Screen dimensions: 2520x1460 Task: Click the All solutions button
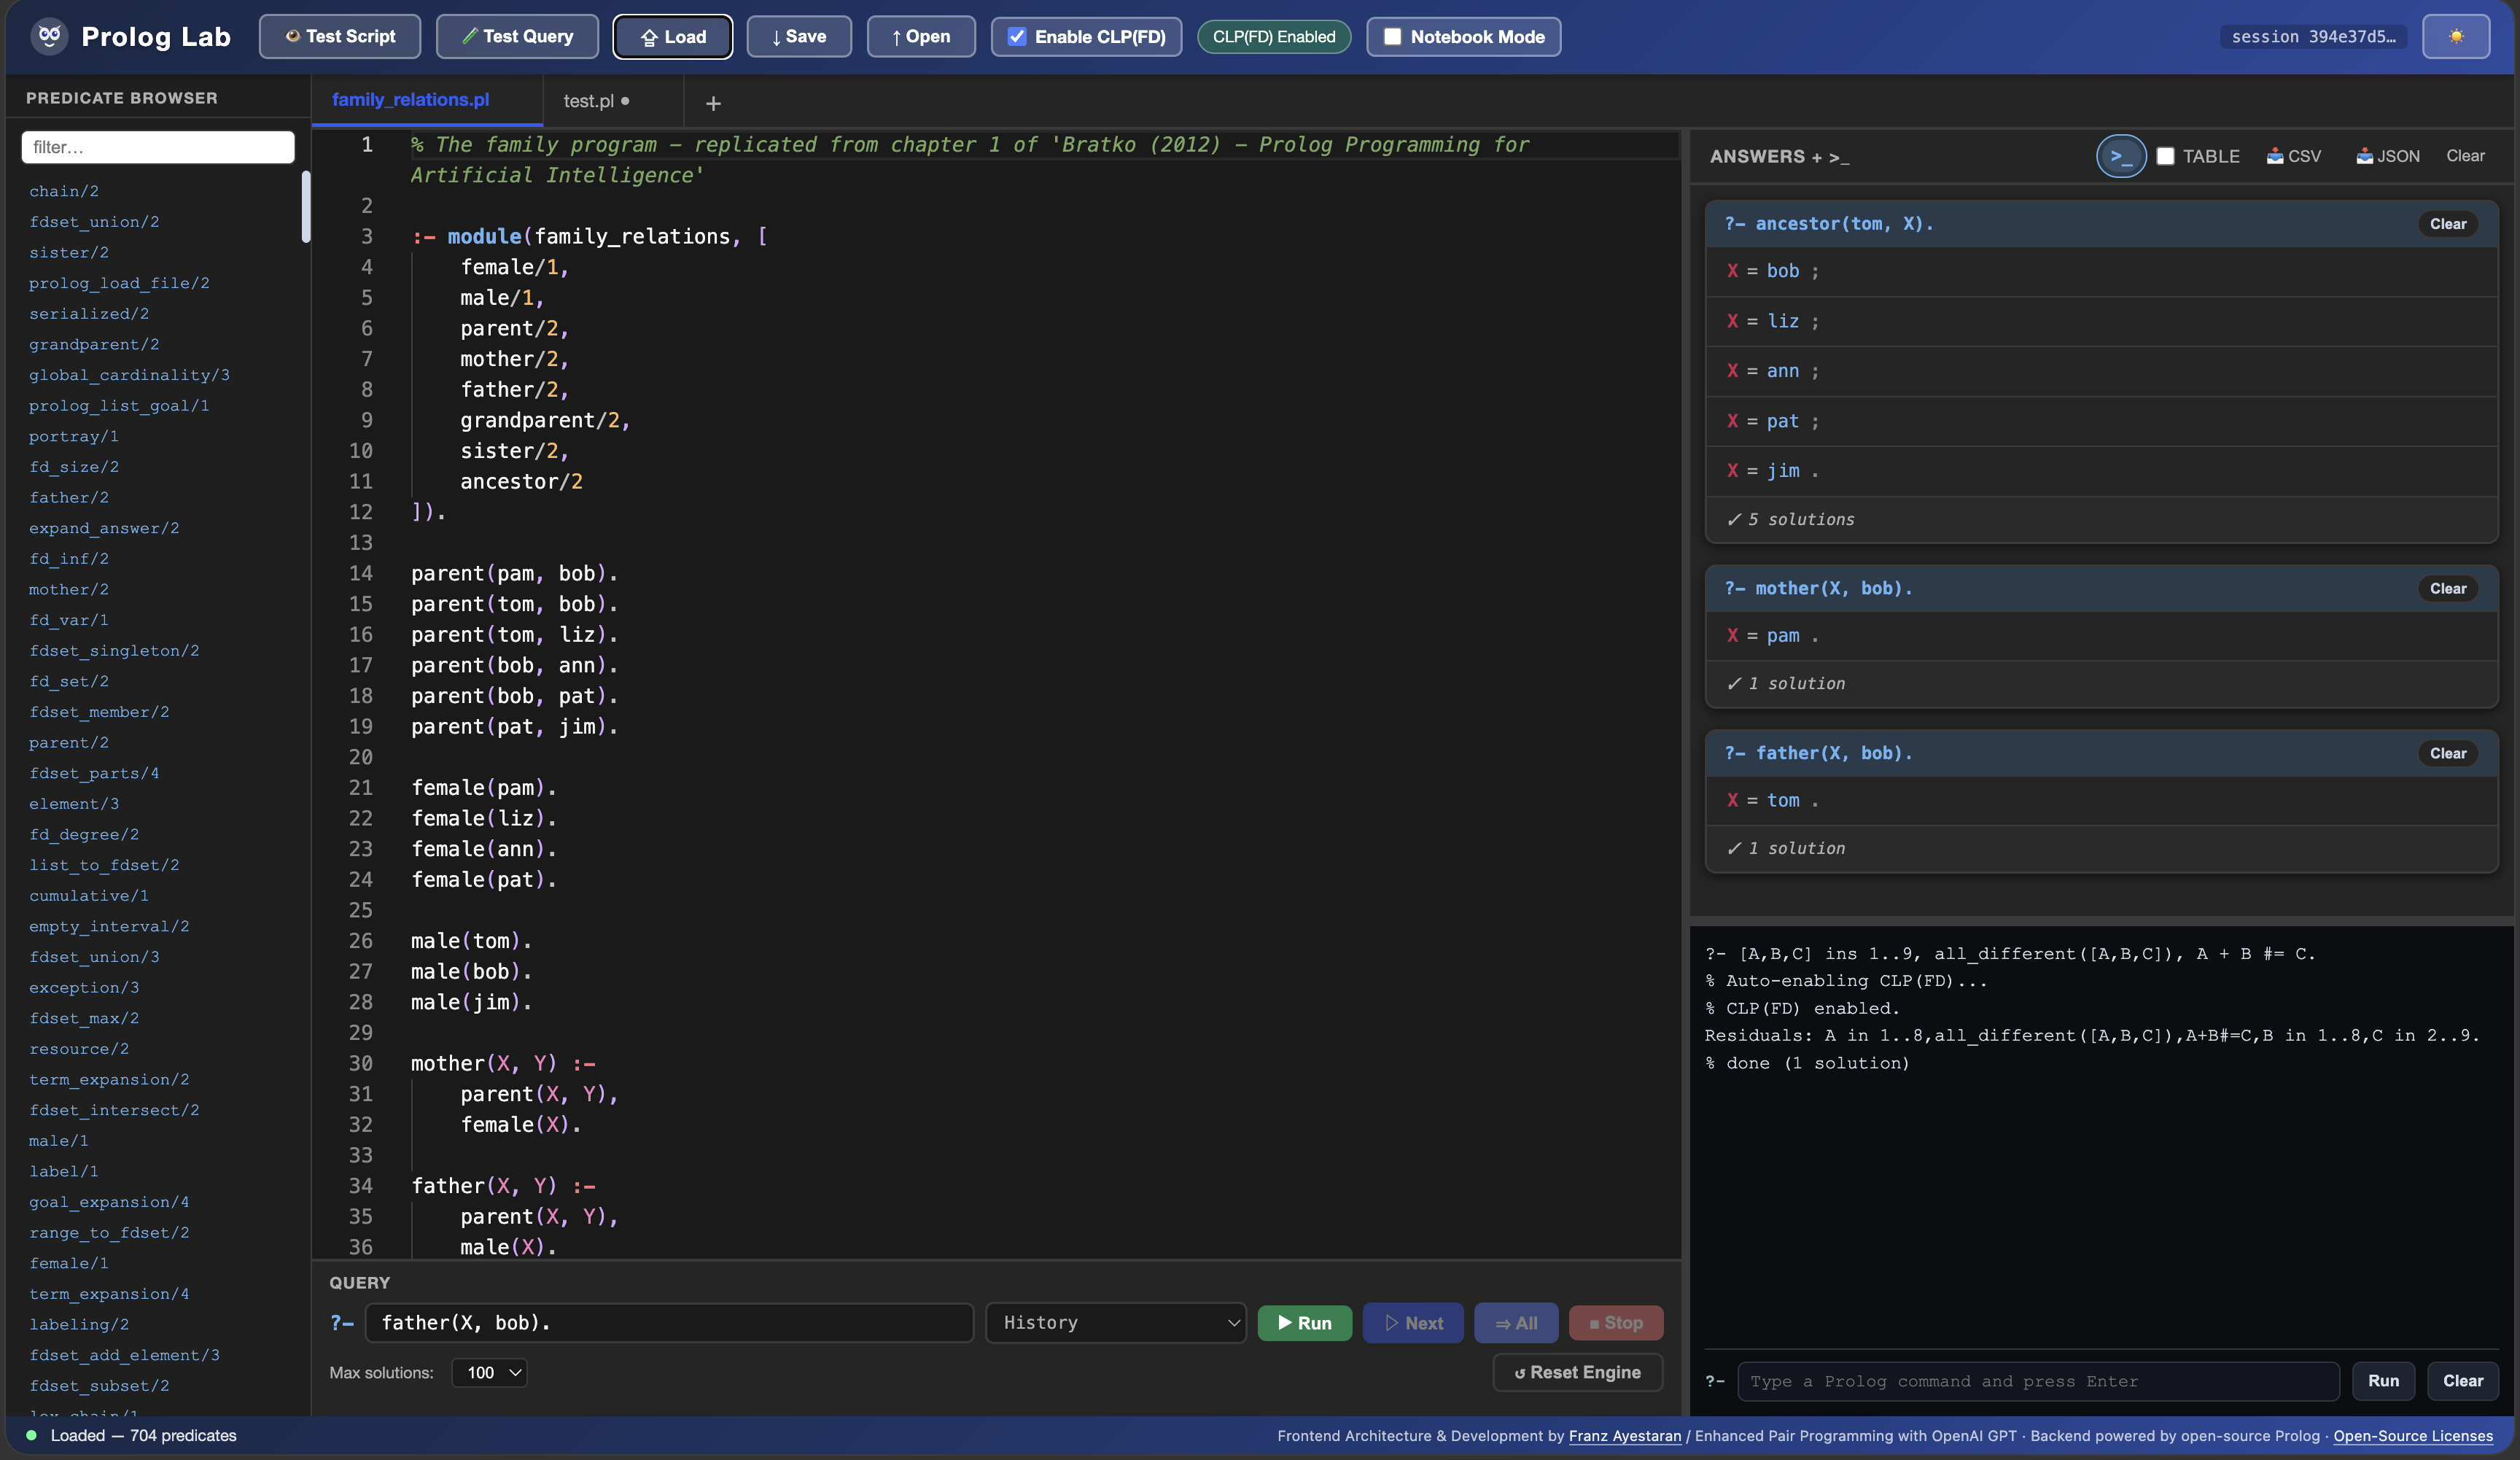(x=1516, y=1323)
